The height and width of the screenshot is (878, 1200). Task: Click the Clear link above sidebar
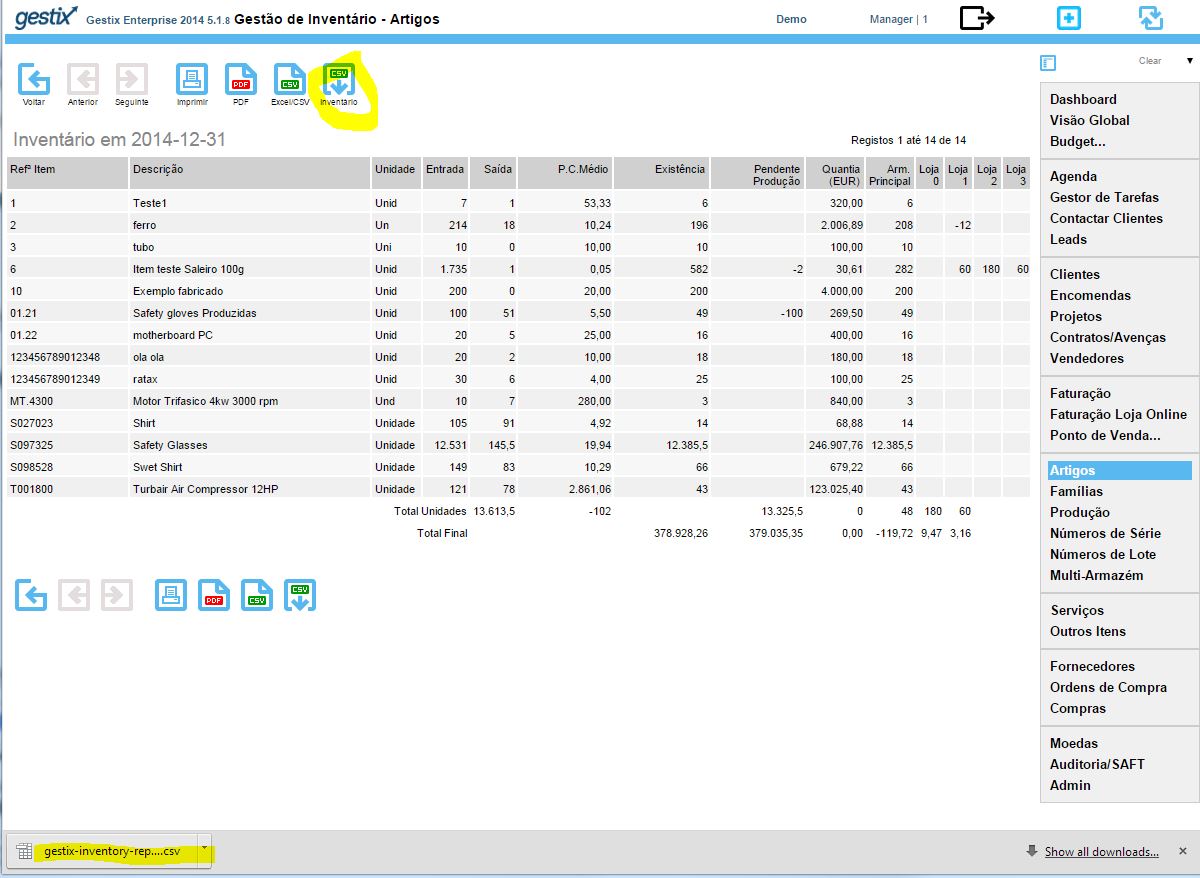[x=1150, y=61]
